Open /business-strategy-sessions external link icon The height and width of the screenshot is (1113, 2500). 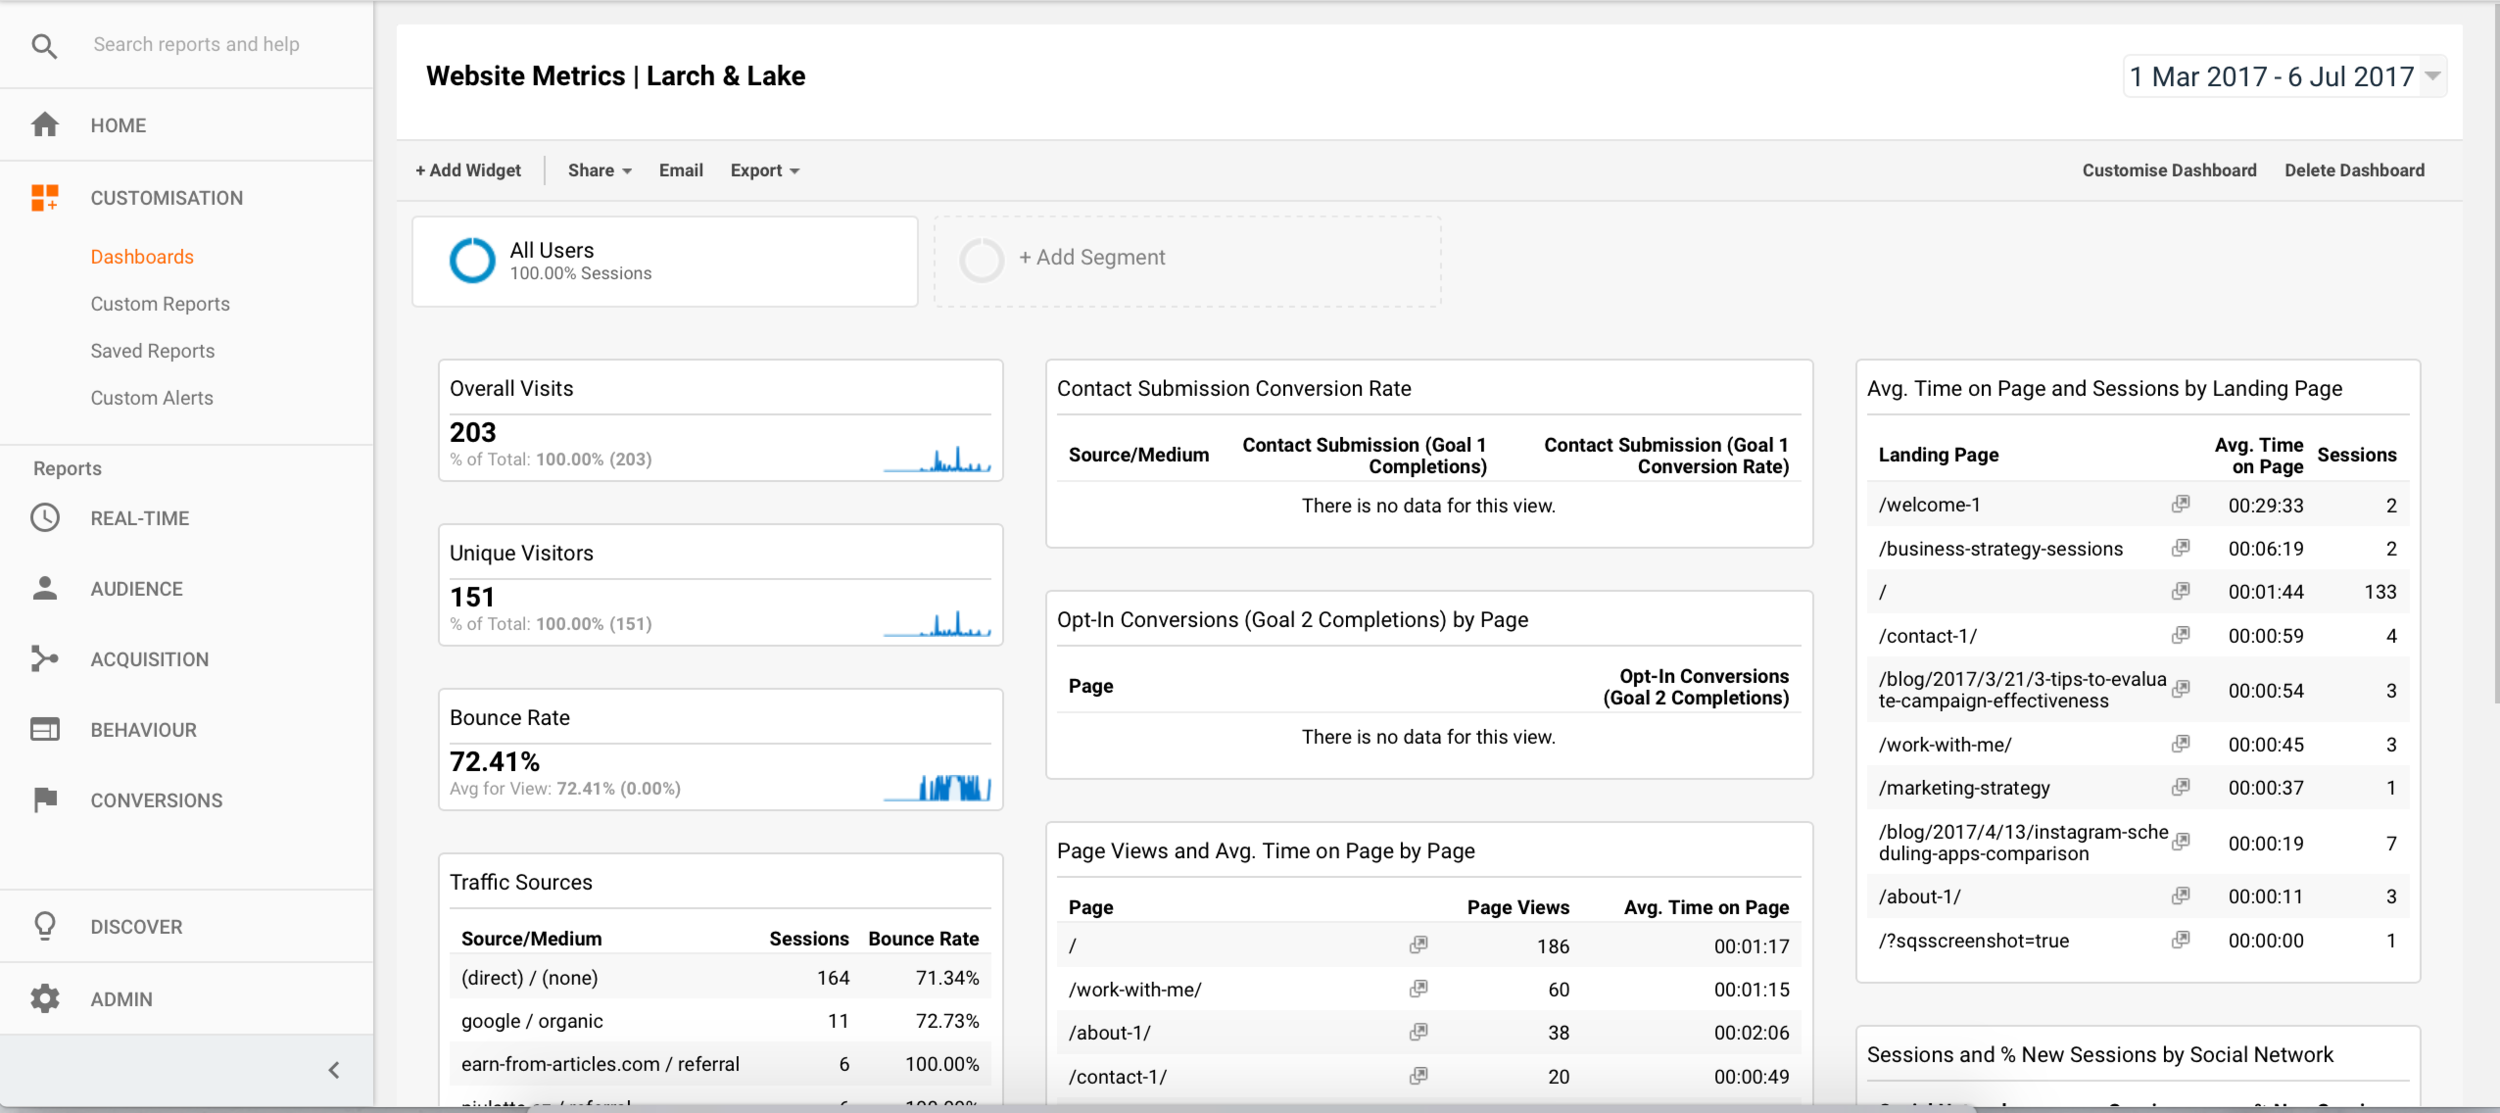pyautogui.click(x=2181, y=548)
